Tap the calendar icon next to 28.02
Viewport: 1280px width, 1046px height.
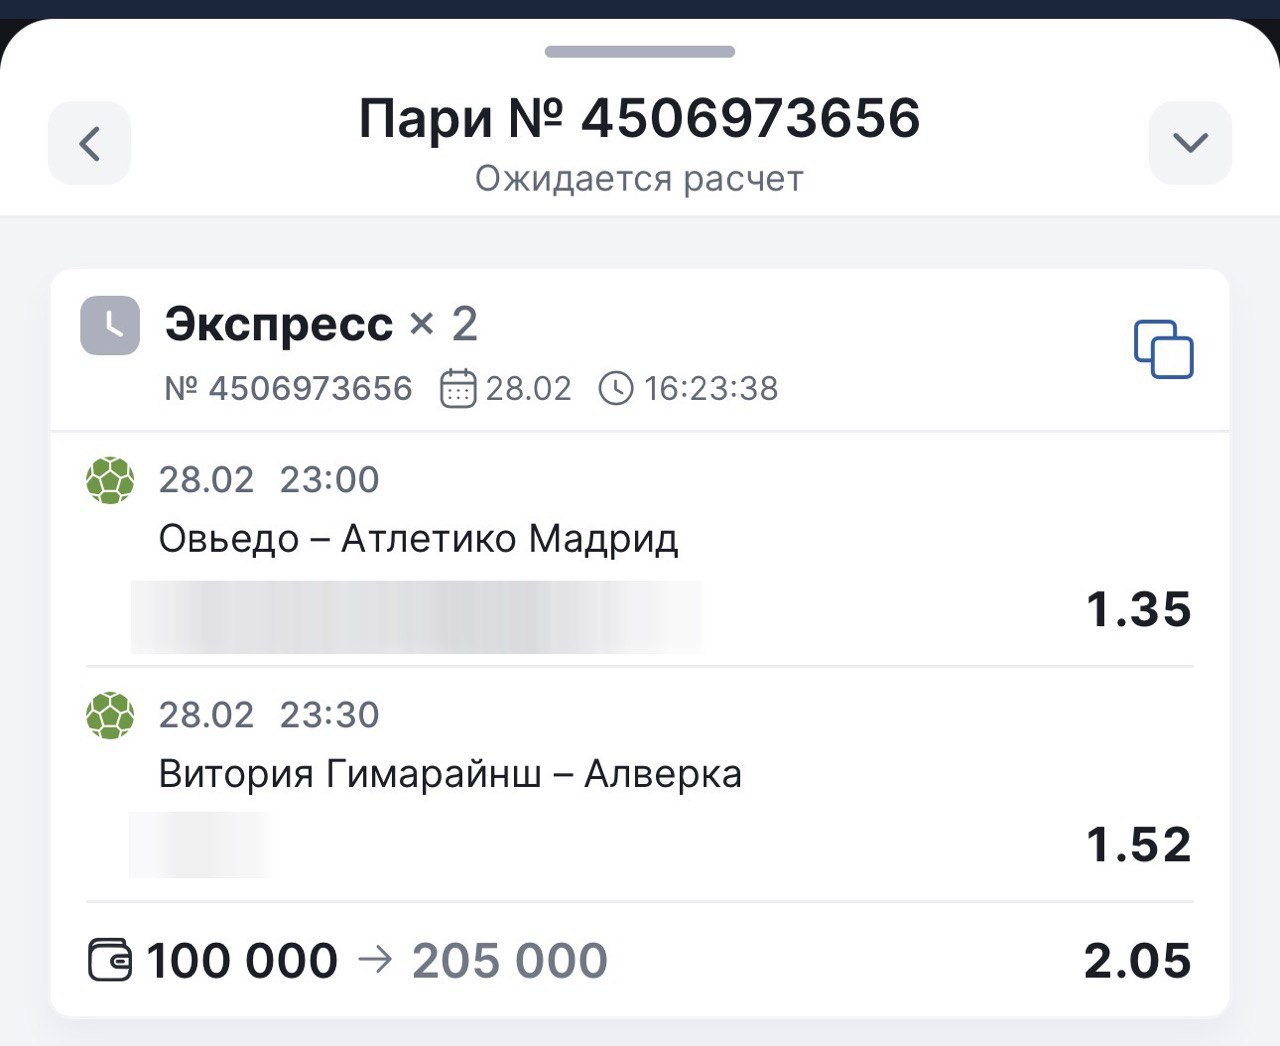458,388
